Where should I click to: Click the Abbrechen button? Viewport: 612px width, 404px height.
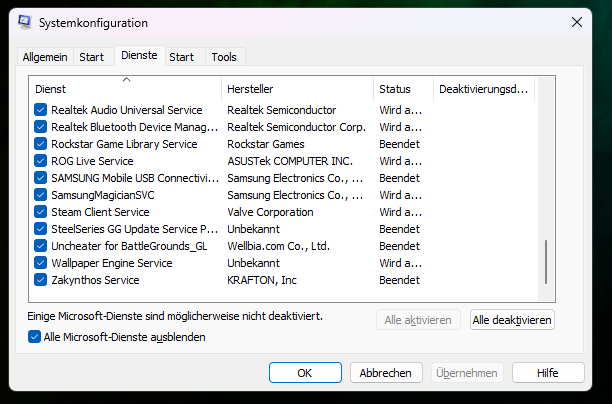click(386, 373)
